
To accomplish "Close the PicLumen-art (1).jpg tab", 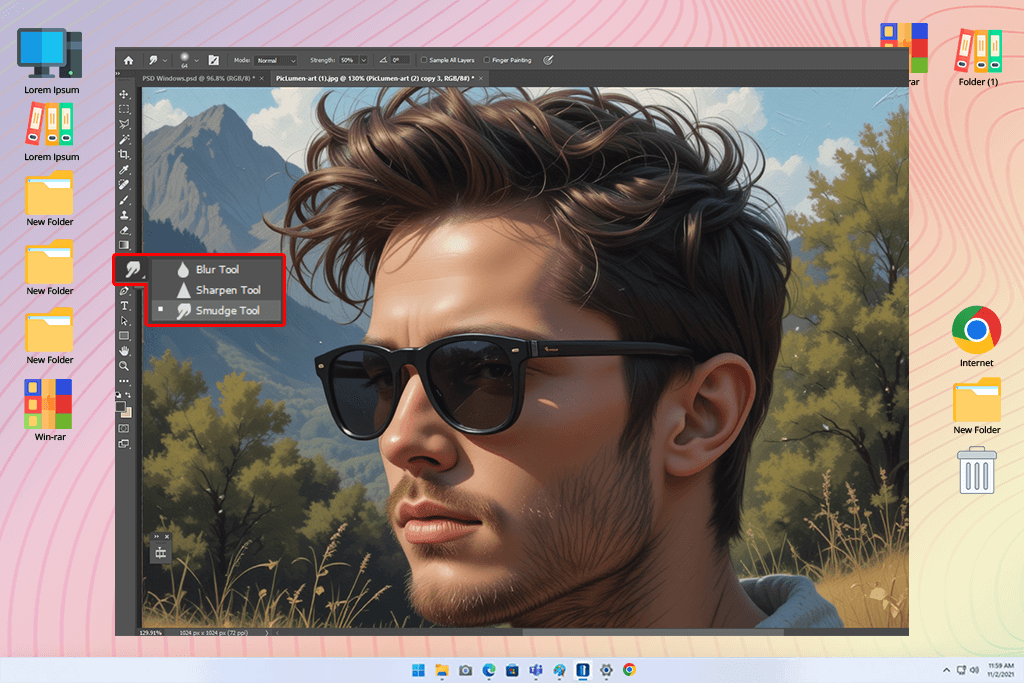I will tap(481, 78).
